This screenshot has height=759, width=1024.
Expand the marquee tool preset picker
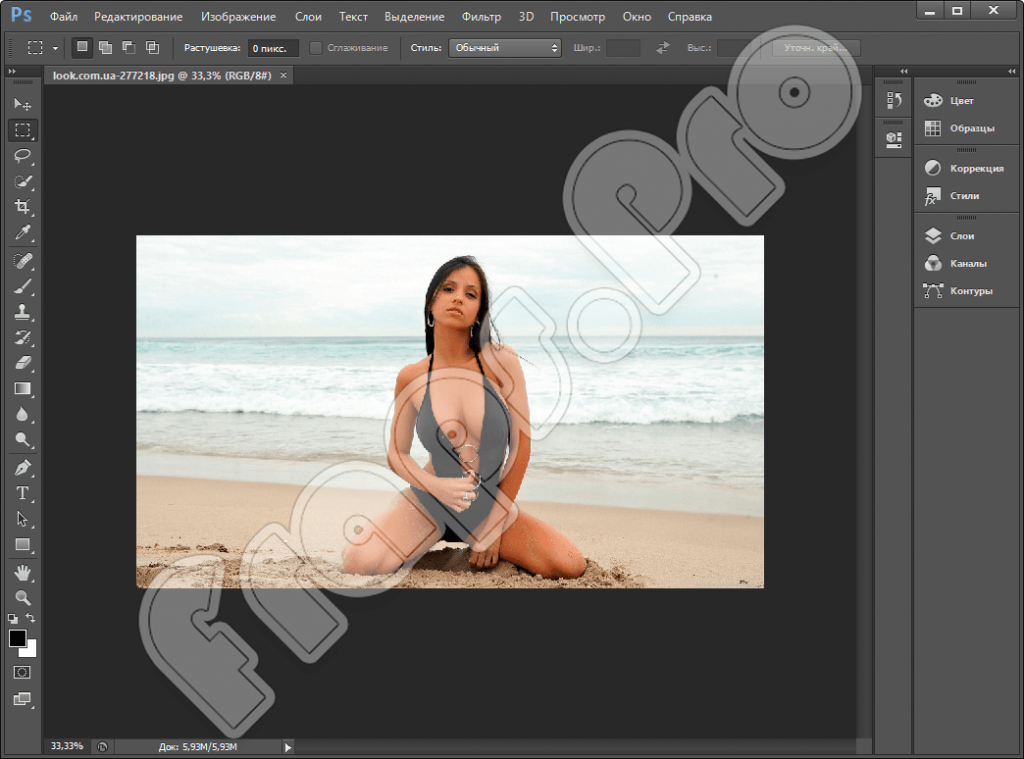point(56,48)
